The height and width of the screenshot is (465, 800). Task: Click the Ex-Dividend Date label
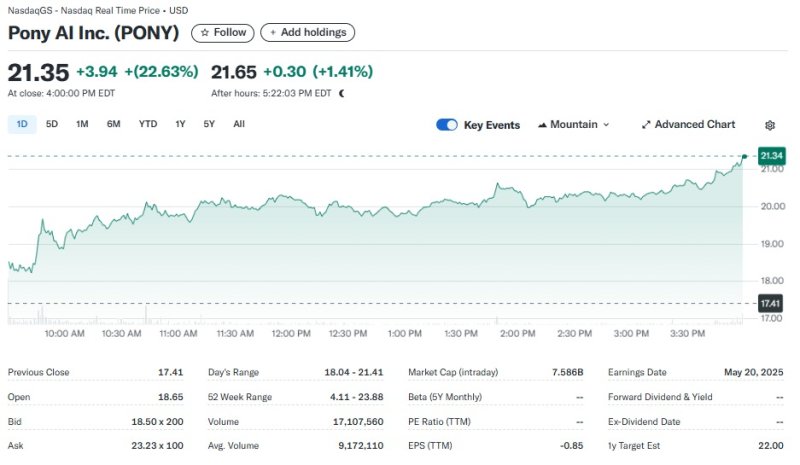pyautogui.click(x=644, y=422)
